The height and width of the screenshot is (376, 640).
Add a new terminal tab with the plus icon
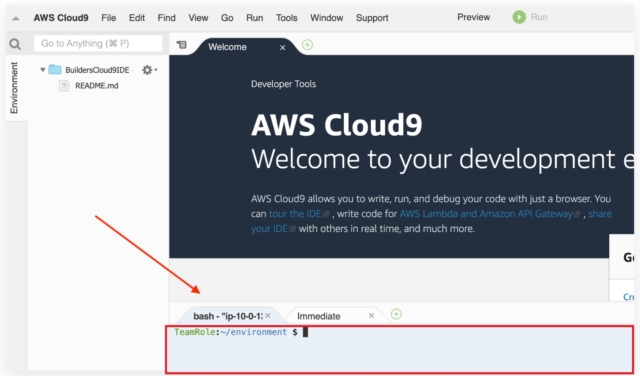click(396, 314)
